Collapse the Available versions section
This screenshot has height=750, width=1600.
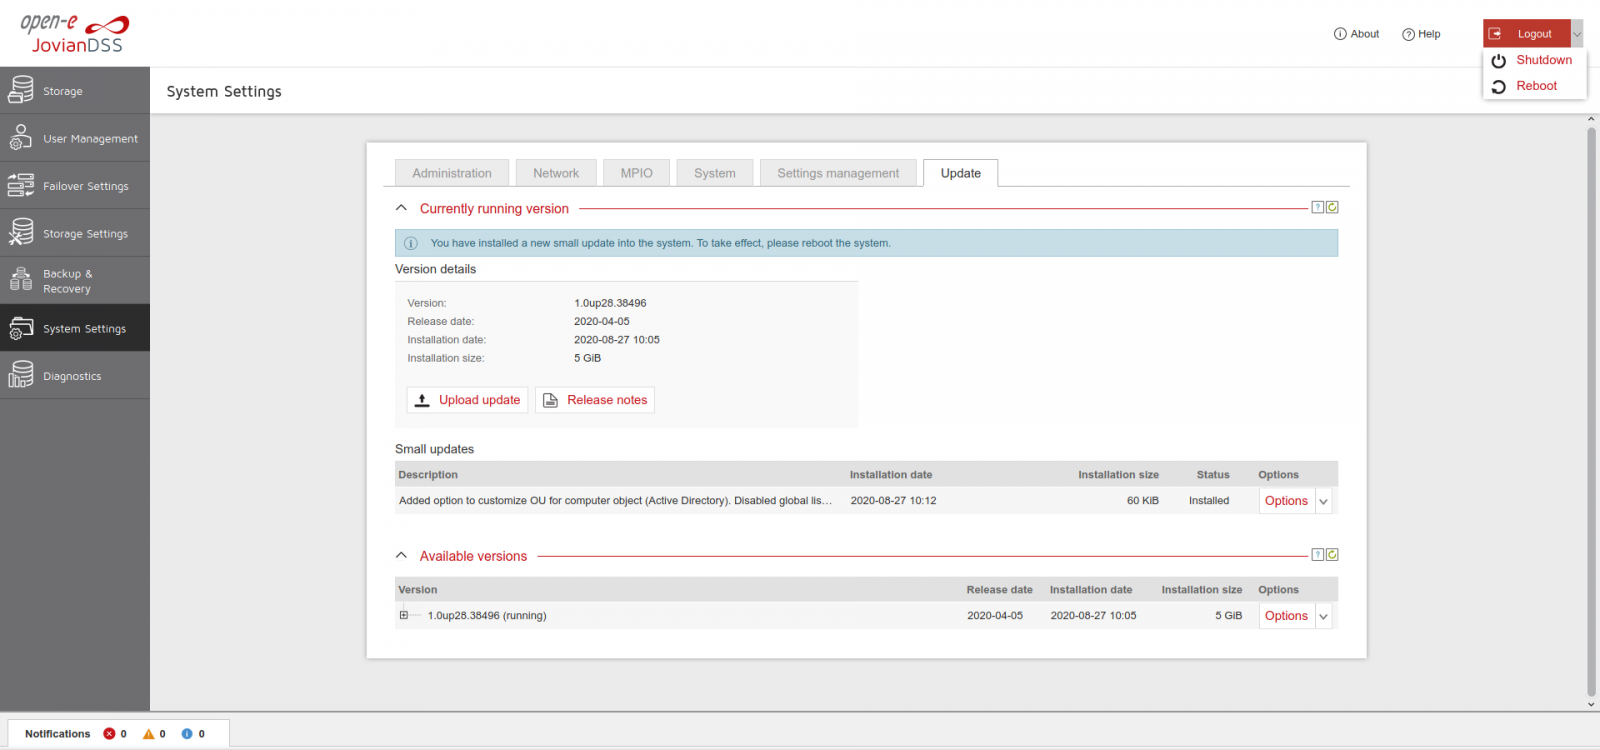pyautogui.click(x=402, y=555)
